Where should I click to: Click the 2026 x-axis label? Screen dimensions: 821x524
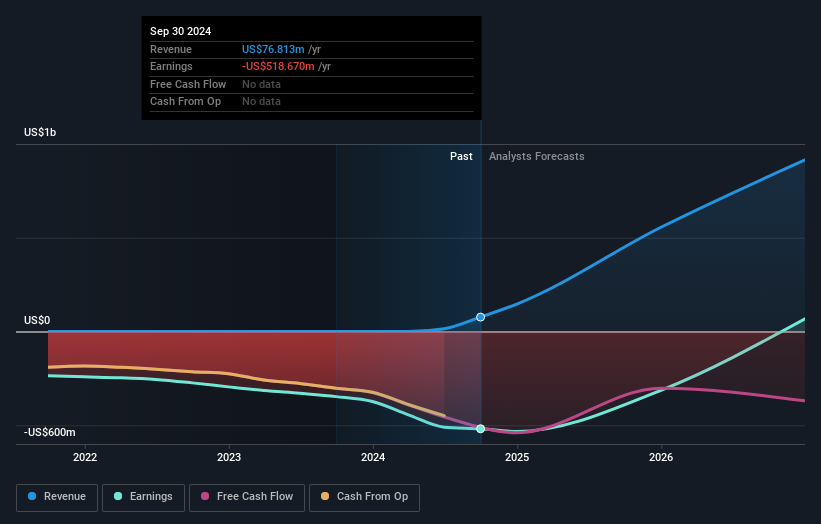[x=661, y=457]
